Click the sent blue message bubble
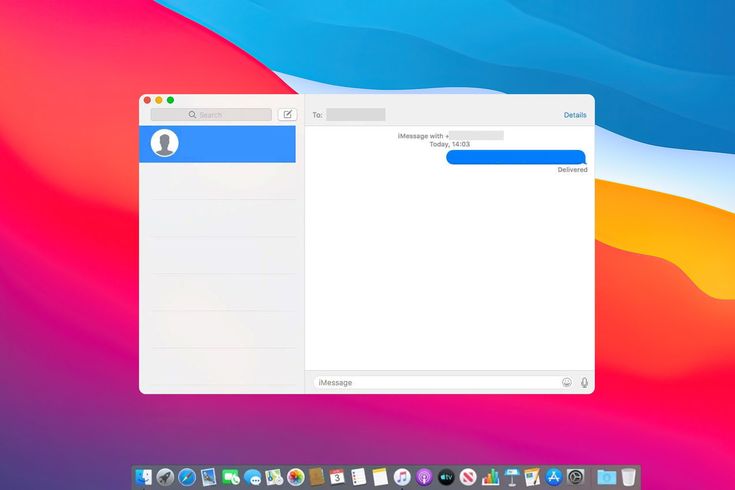Image resolution: width=735 pixels, height=490 pixels. [x=515, y=157]
